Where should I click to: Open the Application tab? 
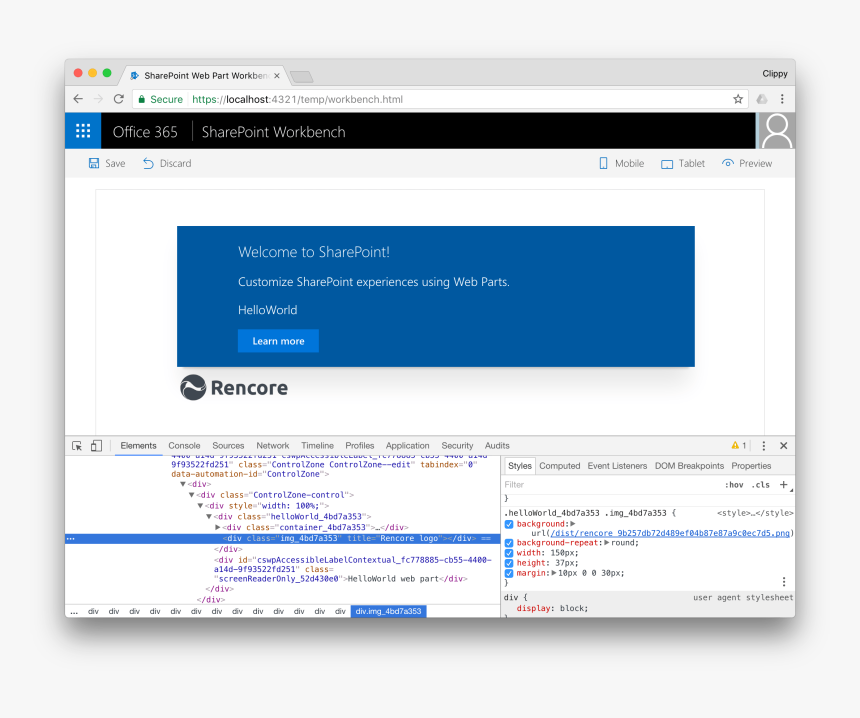408,446
